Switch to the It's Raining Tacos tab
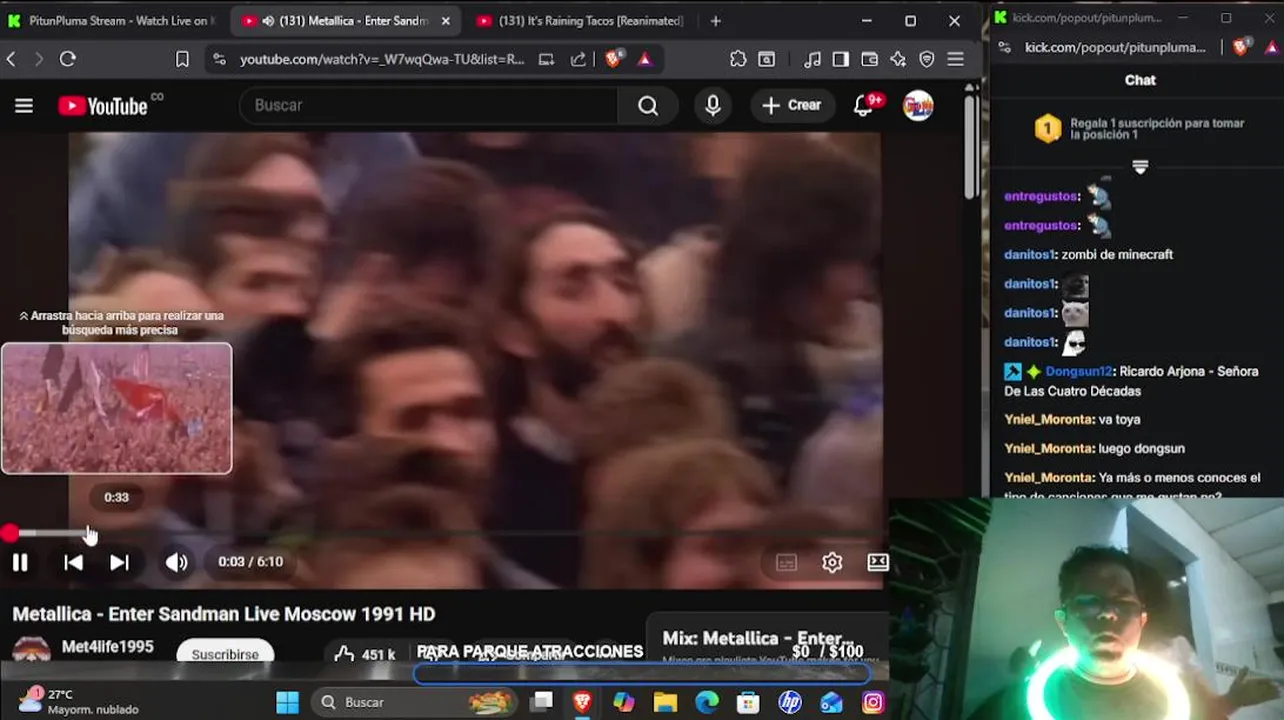Image resolution: width=1284 pixels, height=720 pixels. click(580, 21)
